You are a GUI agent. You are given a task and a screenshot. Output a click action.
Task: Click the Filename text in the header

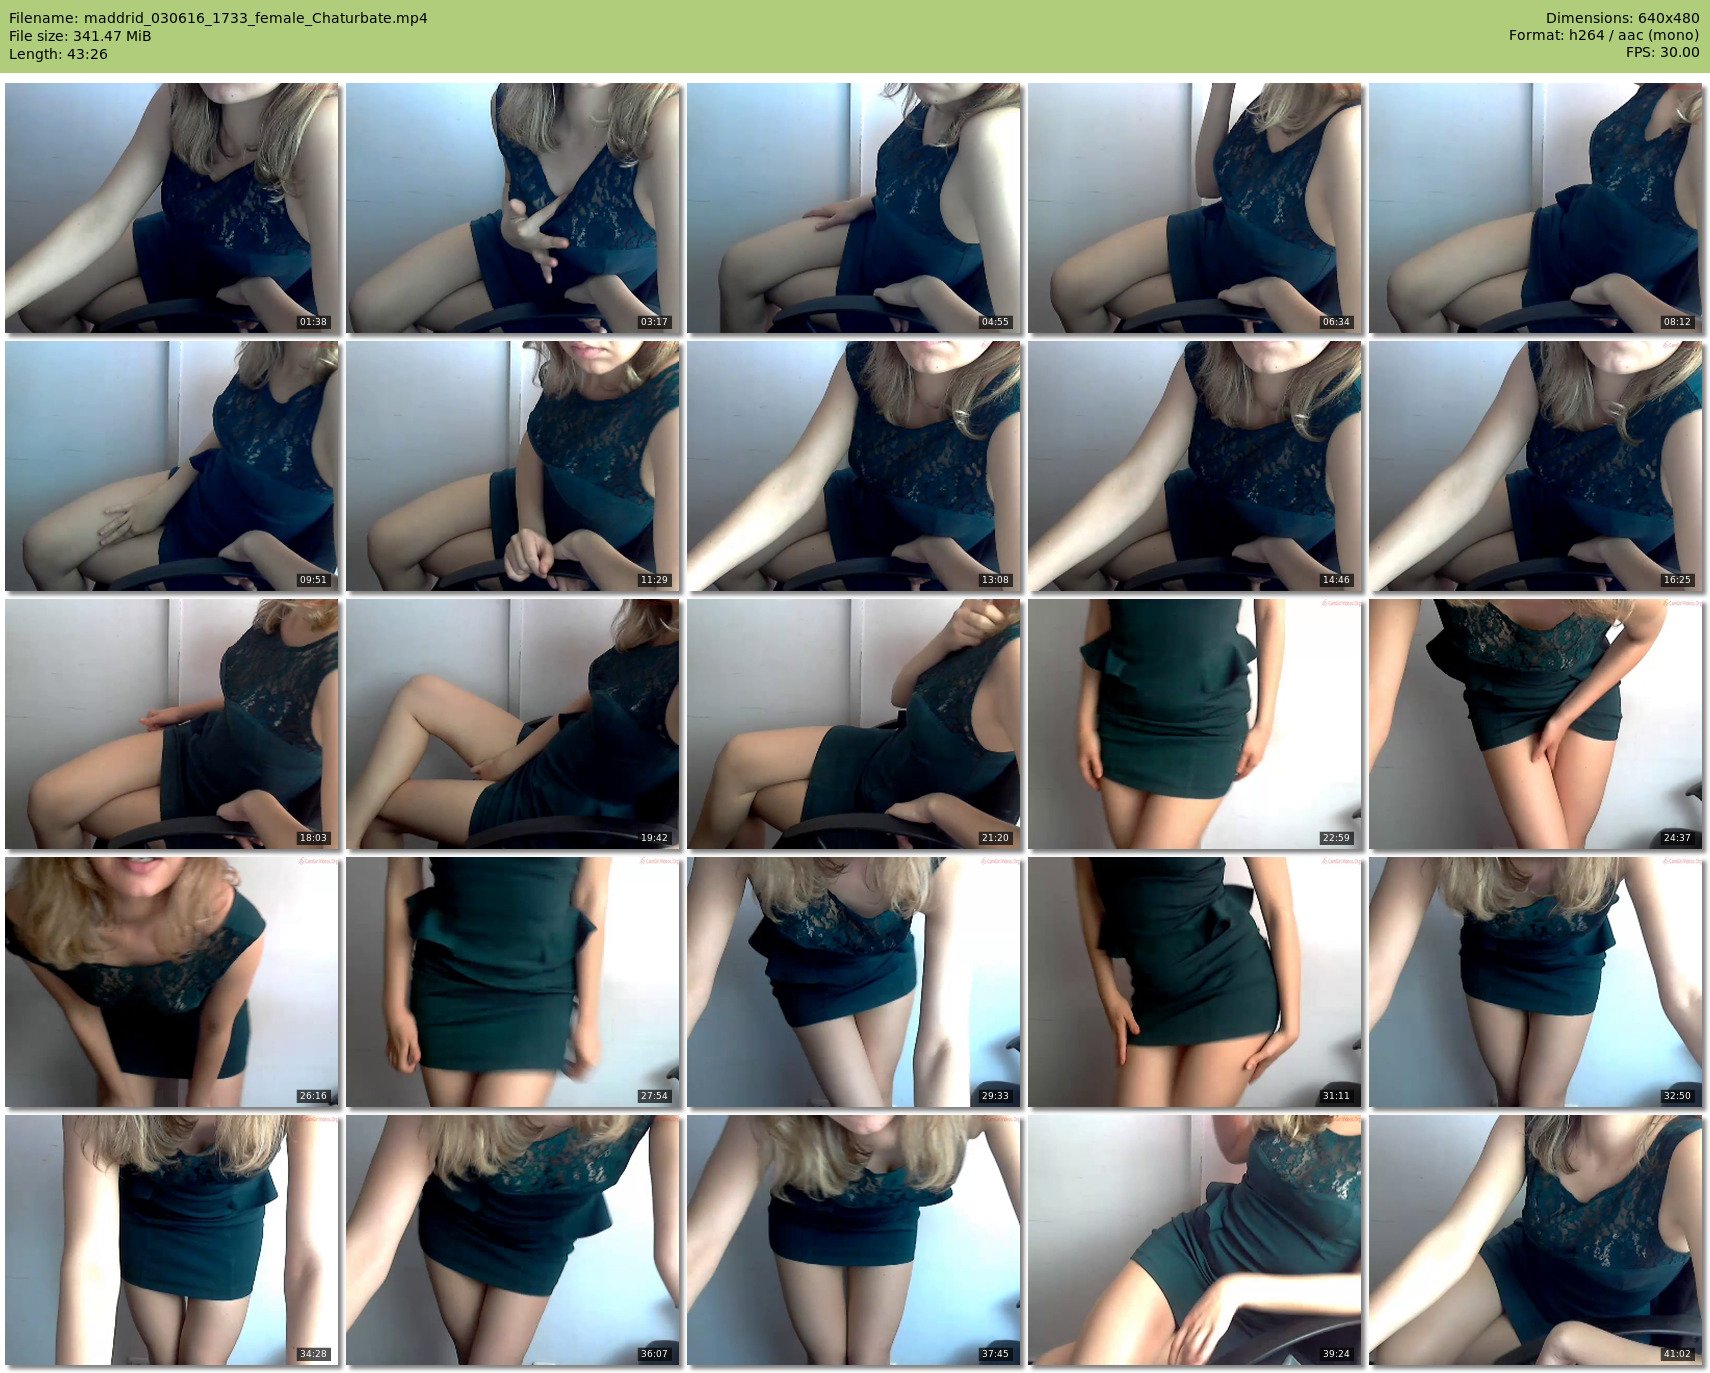coord(218,18)
